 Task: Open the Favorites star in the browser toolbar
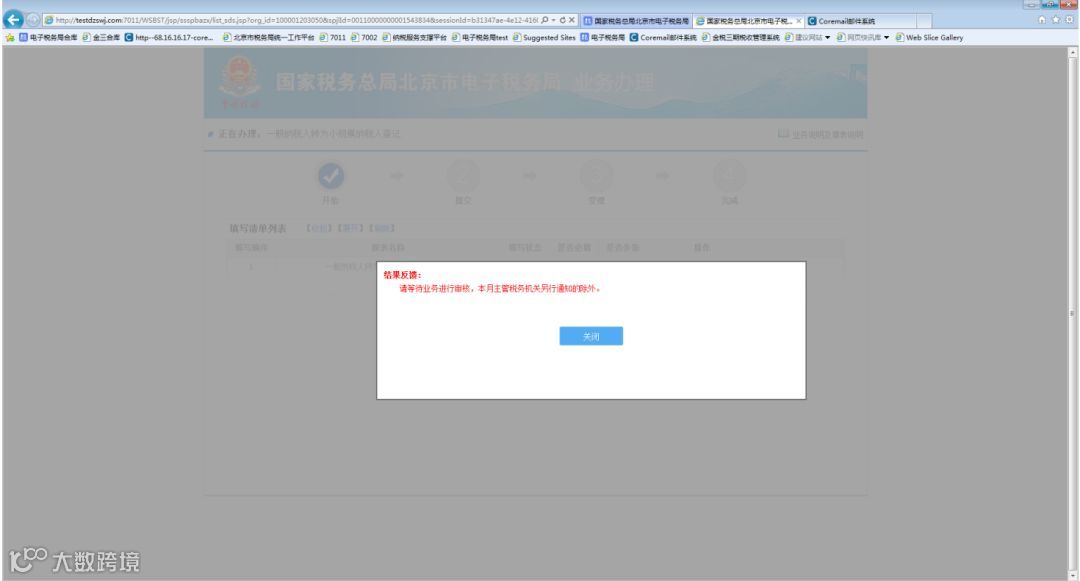(x=1056, y=20)
